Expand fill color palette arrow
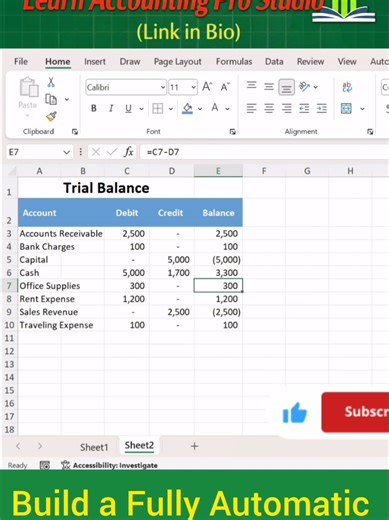This screenshot has height=520, width=389. tap(200, 109)
